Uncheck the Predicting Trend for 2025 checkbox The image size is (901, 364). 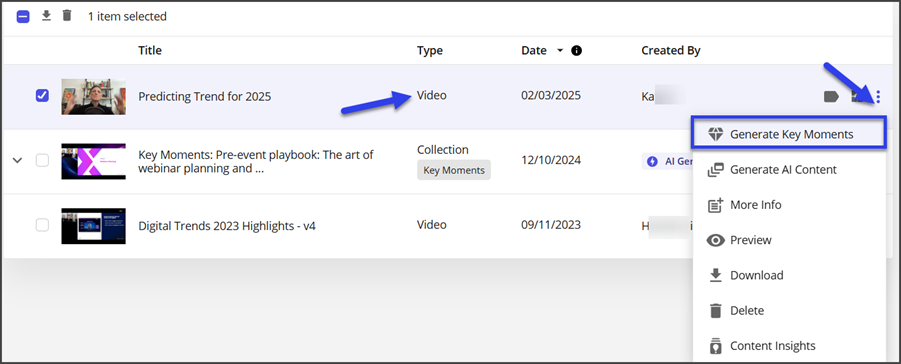(x=43, y=95)
